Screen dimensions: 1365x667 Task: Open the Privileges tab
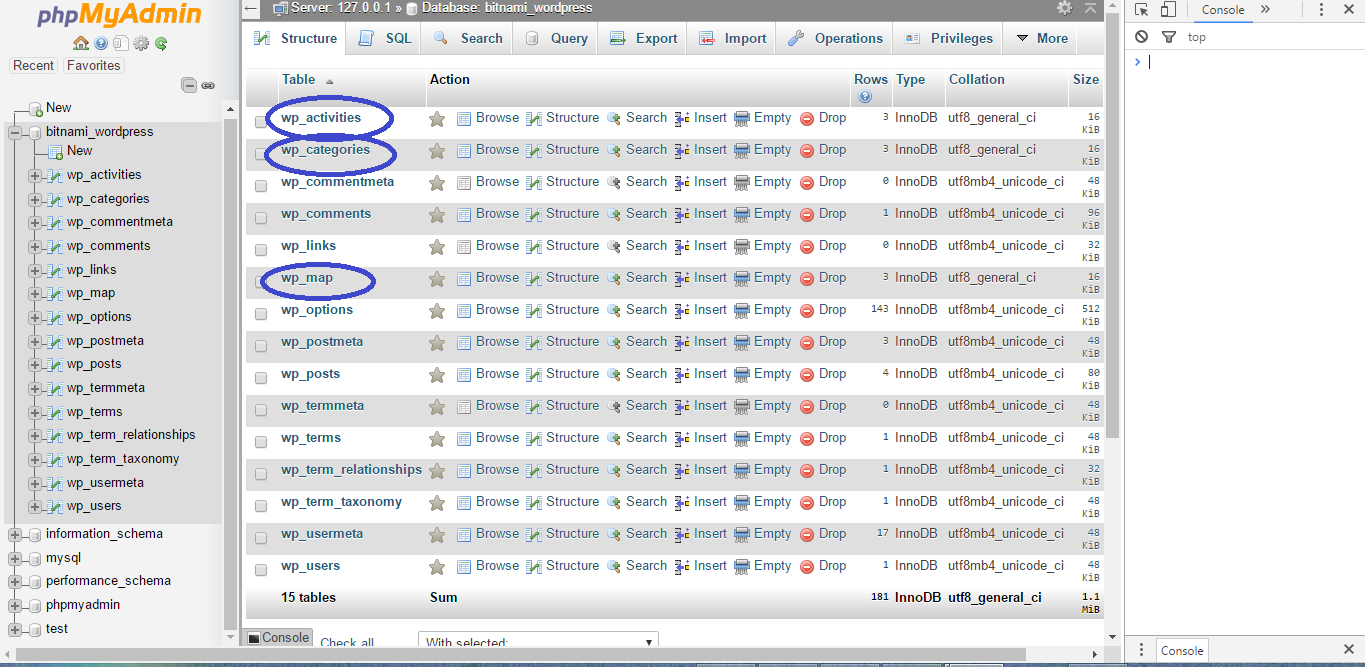[949, 38]
